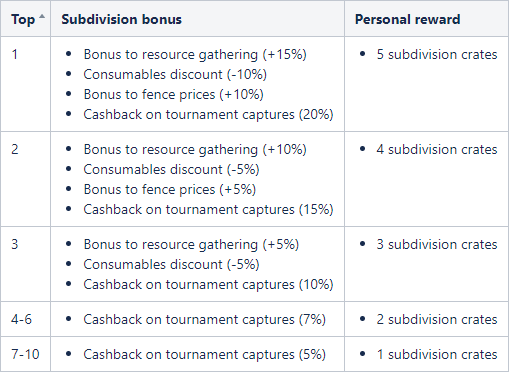This screenshot has width=509, height=372.
Task: Select the 4-6 rank cell
Action: 26,319
